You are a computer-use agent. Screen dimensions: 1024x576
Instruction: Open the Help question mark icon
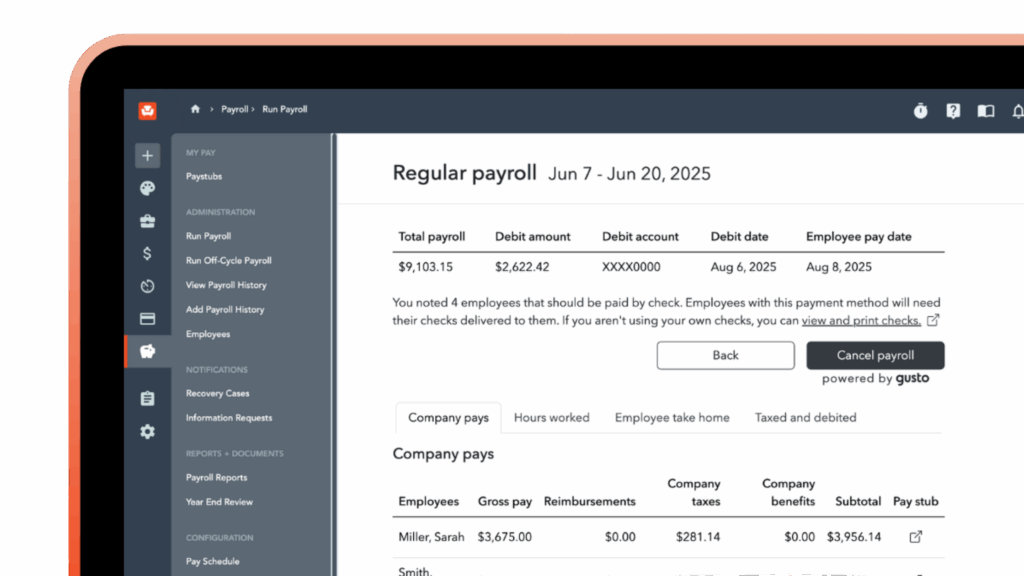[953, 111]
